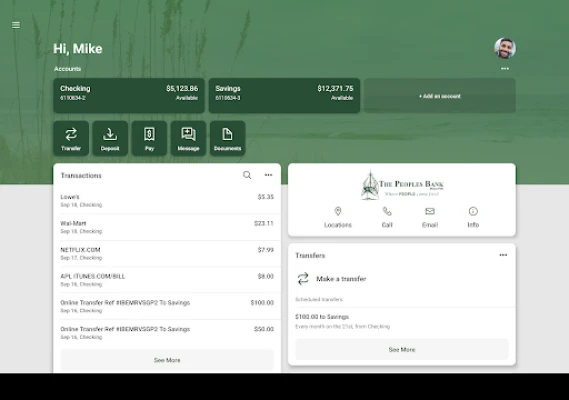Viewport: 569px width, 400px height.
Task: Open the Documents quick action
Action: coord(228,138)
